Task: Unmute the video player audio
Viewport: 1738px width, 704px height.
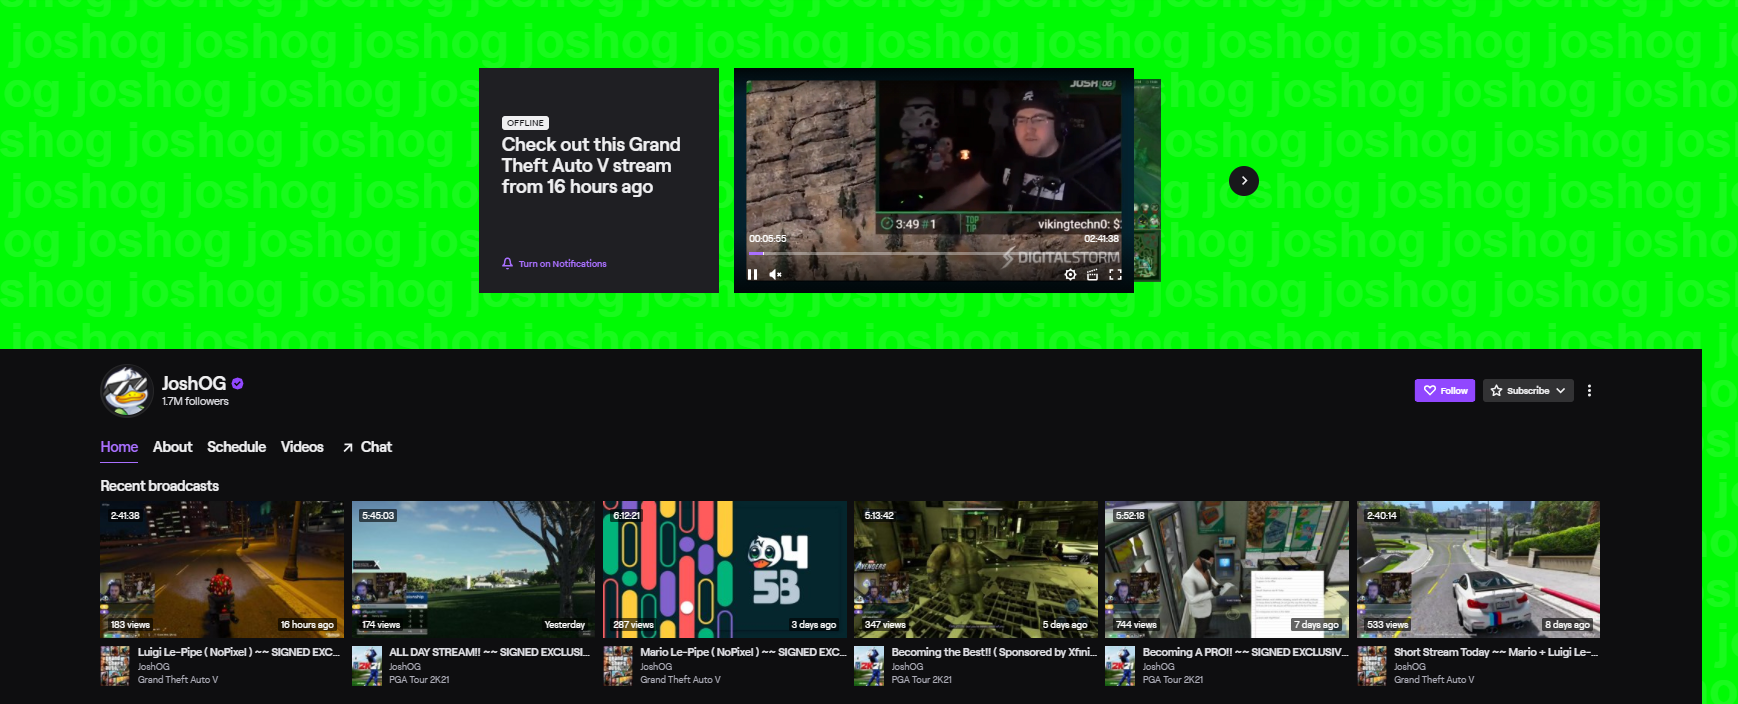Action: tap(775, 274)
